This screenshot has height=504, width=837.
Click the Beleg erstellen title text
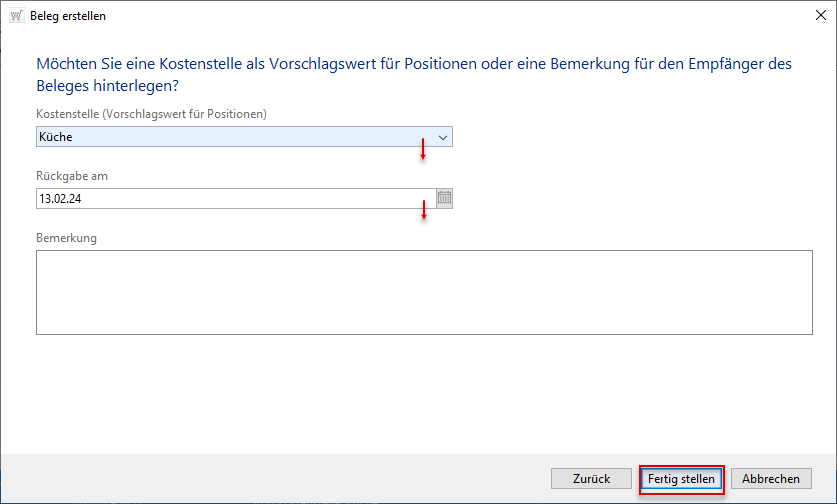click(x=68, y=16)
